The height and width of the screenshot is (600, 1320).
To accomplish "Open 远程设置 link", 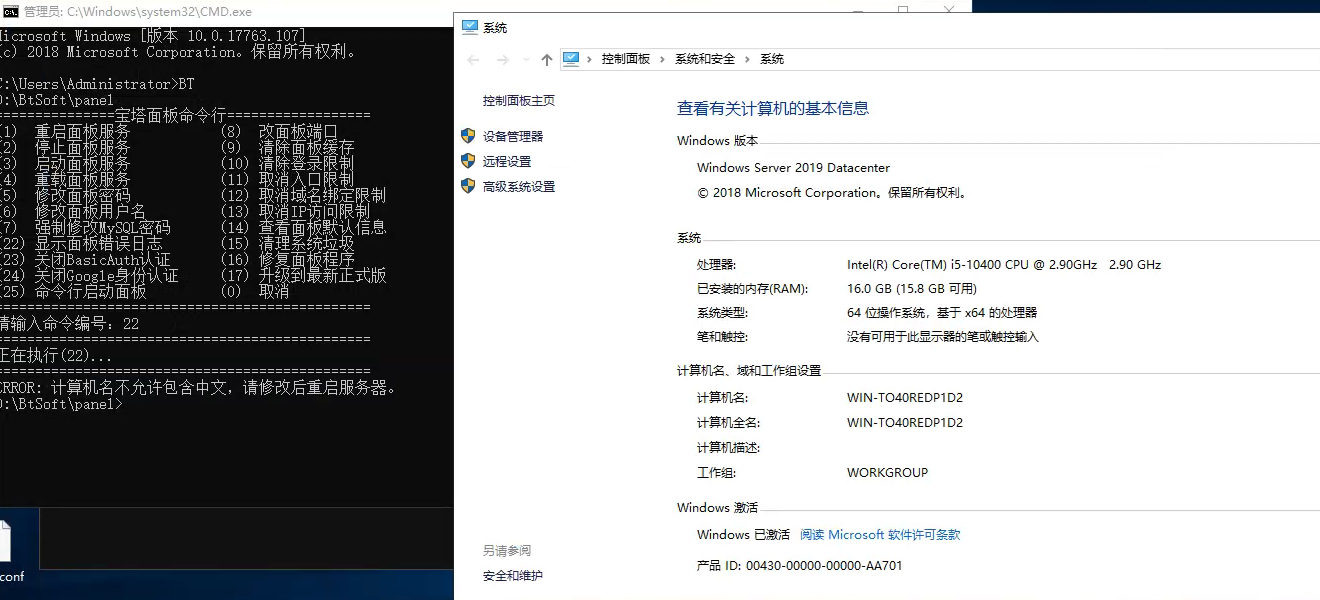I will [507, 162].
